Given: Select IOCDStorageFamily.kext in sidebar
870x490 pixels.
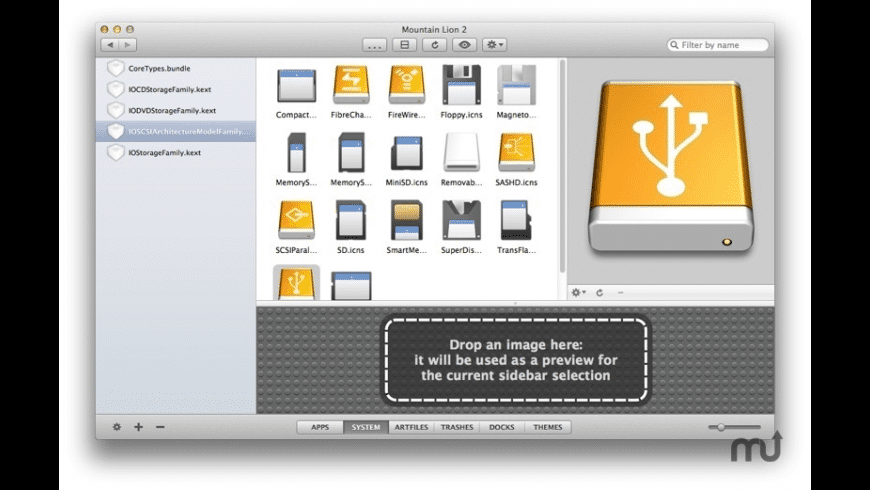Looking at the screenshot, I should [x=175, y=89].
